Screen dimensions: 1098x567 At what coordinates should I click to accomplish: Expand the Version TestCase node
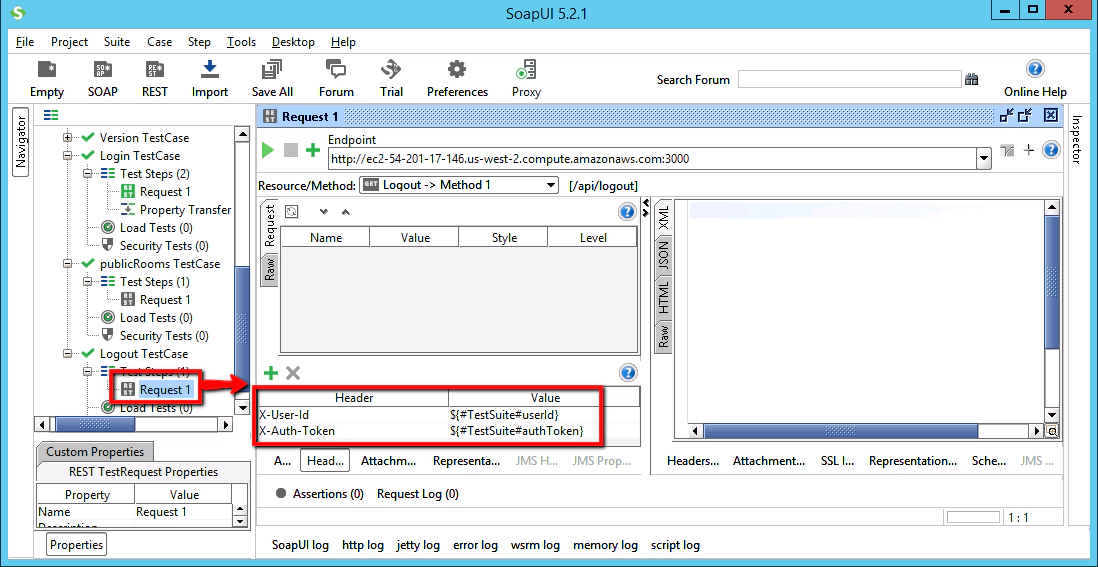tap(68, 138)
